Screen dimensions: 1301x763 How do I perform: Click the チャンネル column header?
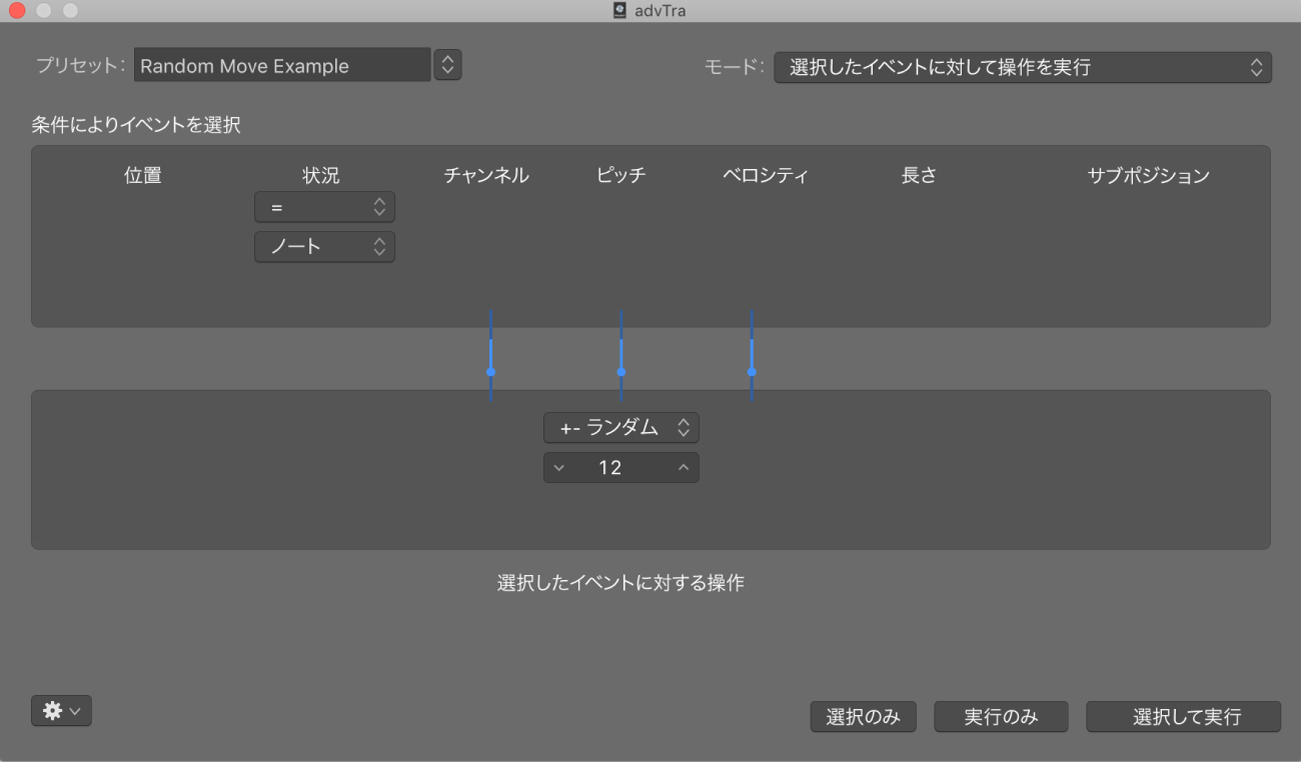click(486, 175)
